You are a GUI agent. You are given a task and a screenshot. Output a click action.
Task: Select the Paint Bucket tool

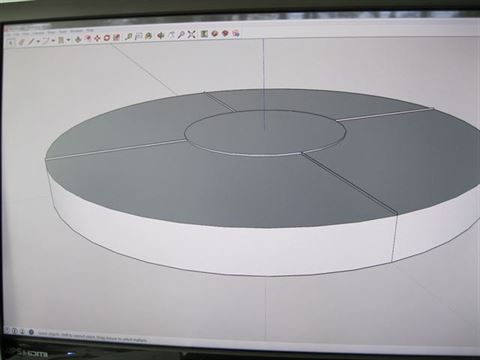coord(149,36)
